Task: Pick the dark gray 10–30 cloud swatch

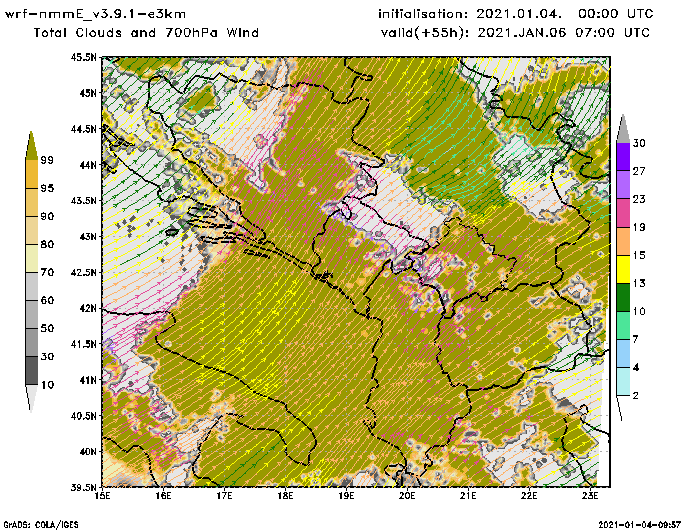Action: point(31,371)
